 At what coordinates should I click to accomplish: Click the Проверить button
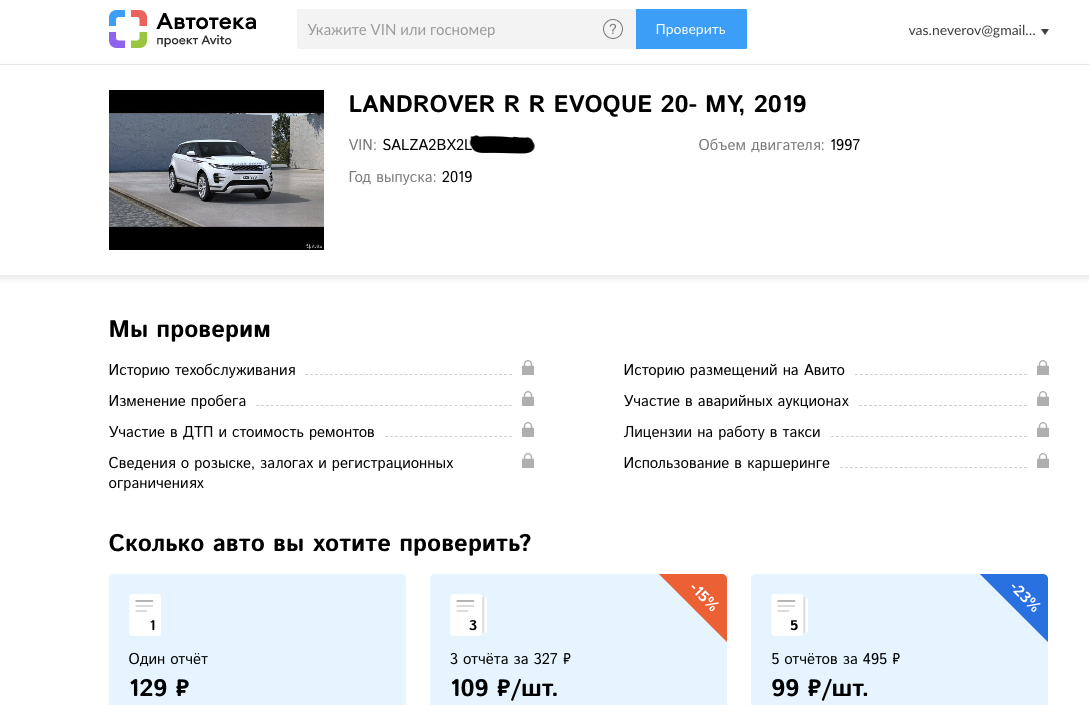(x=691, y=29)
